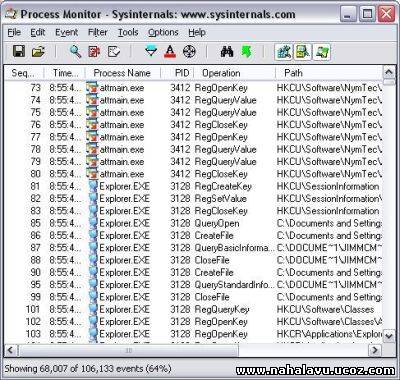400x380 pixels.
Task: Click the Open folder toolbar icon
Action: click(38, 52)
